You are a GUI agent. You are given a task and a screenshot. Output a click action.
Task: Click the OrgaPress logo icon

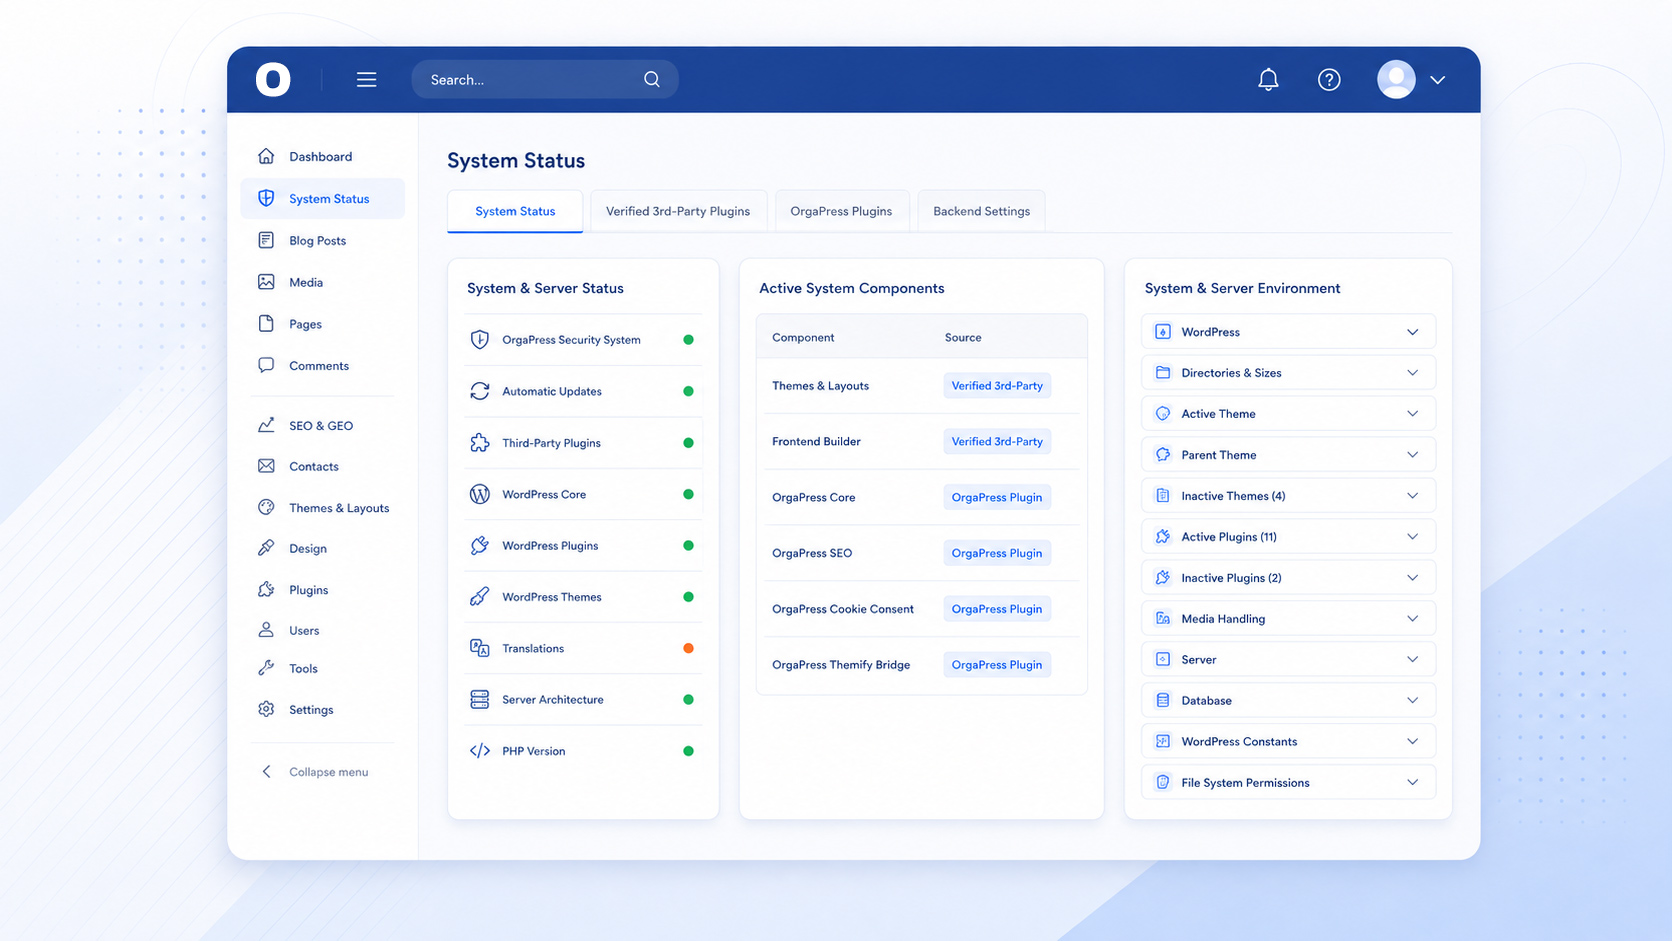pos(273,79)
